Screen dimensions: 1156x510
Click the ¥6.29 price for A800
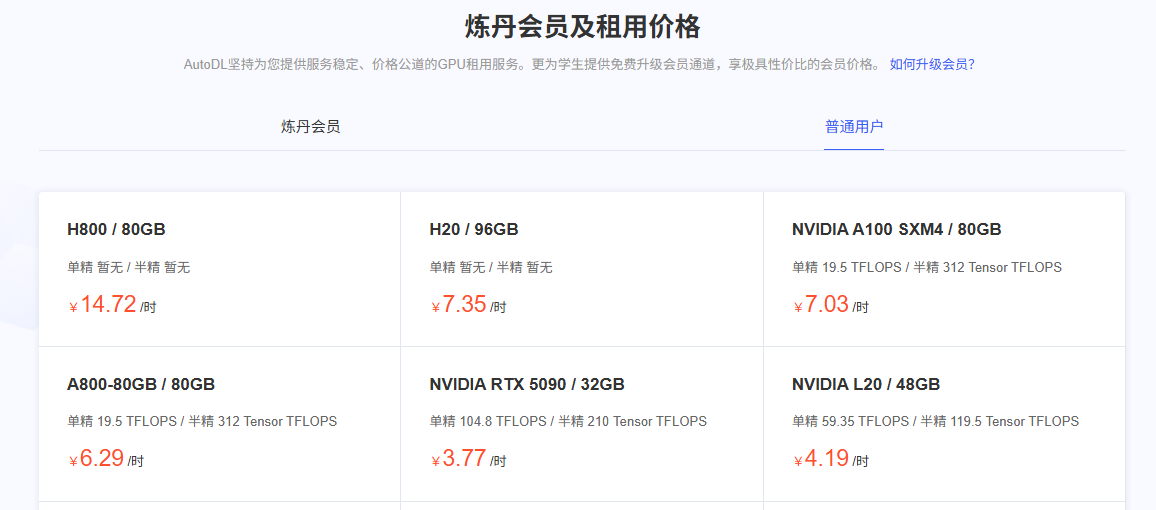tap(102, 459)
